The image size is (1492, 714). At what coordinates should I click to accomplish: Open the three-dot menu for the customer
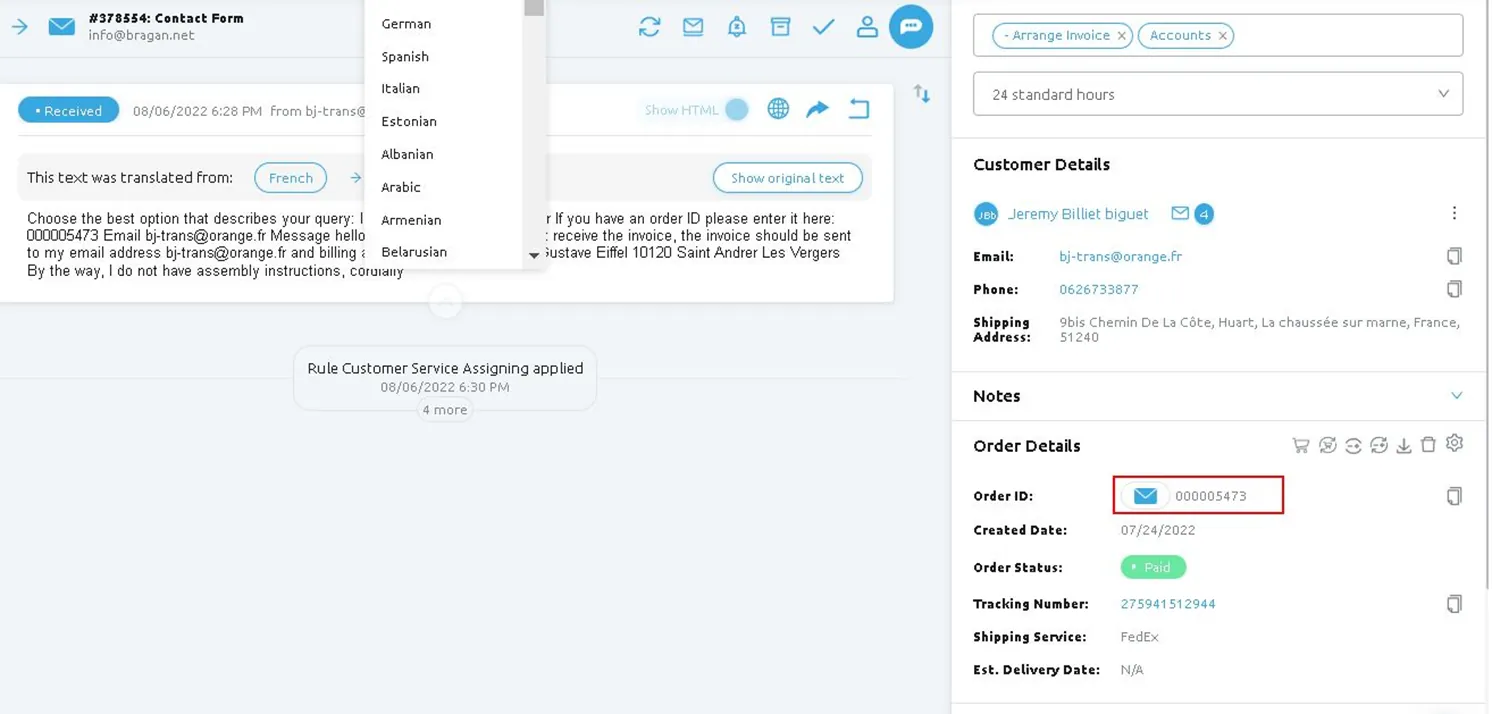(1454, 213)
